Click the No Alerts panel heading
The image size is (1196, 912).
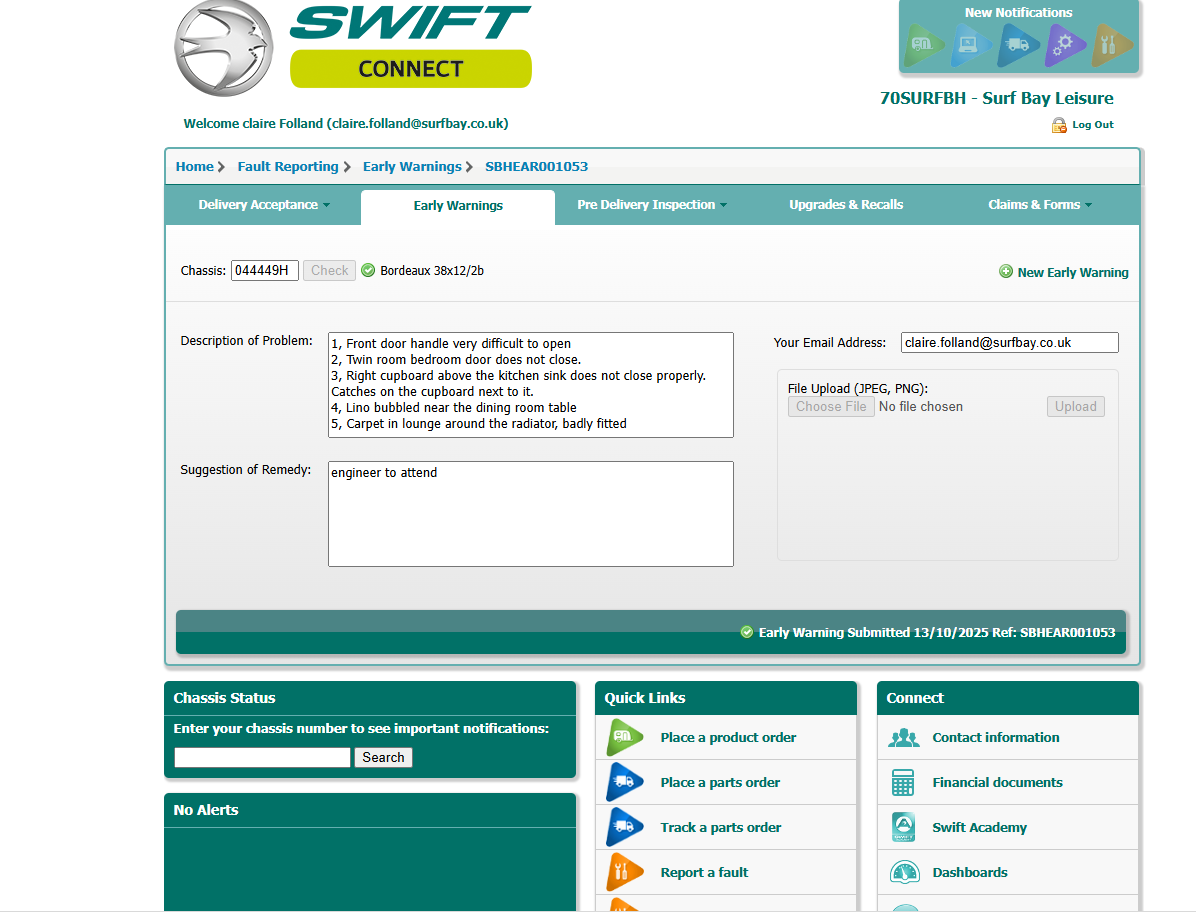(206, 810)
